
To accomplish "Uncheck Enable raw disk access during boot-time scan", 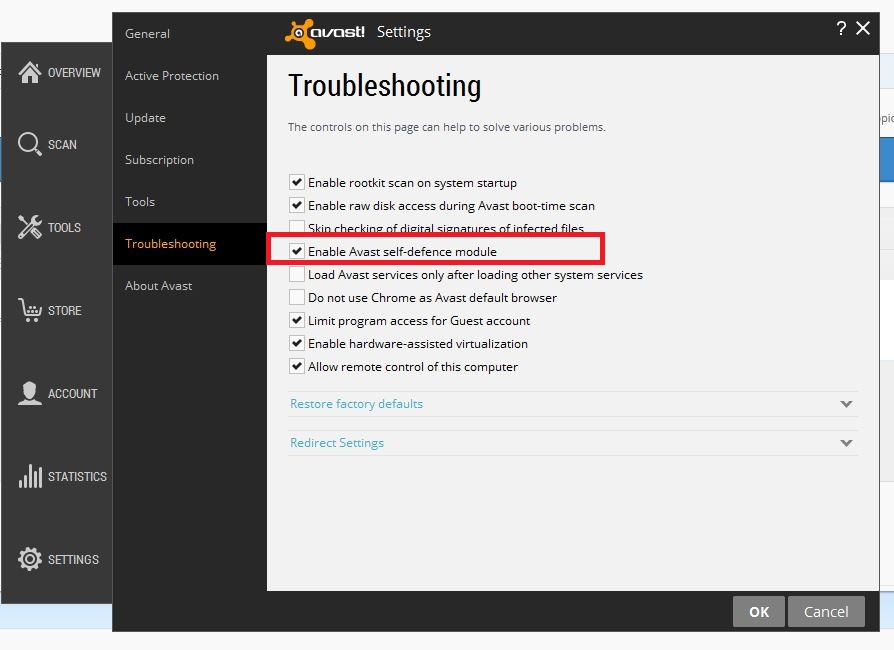I will [x=296, y=205].
